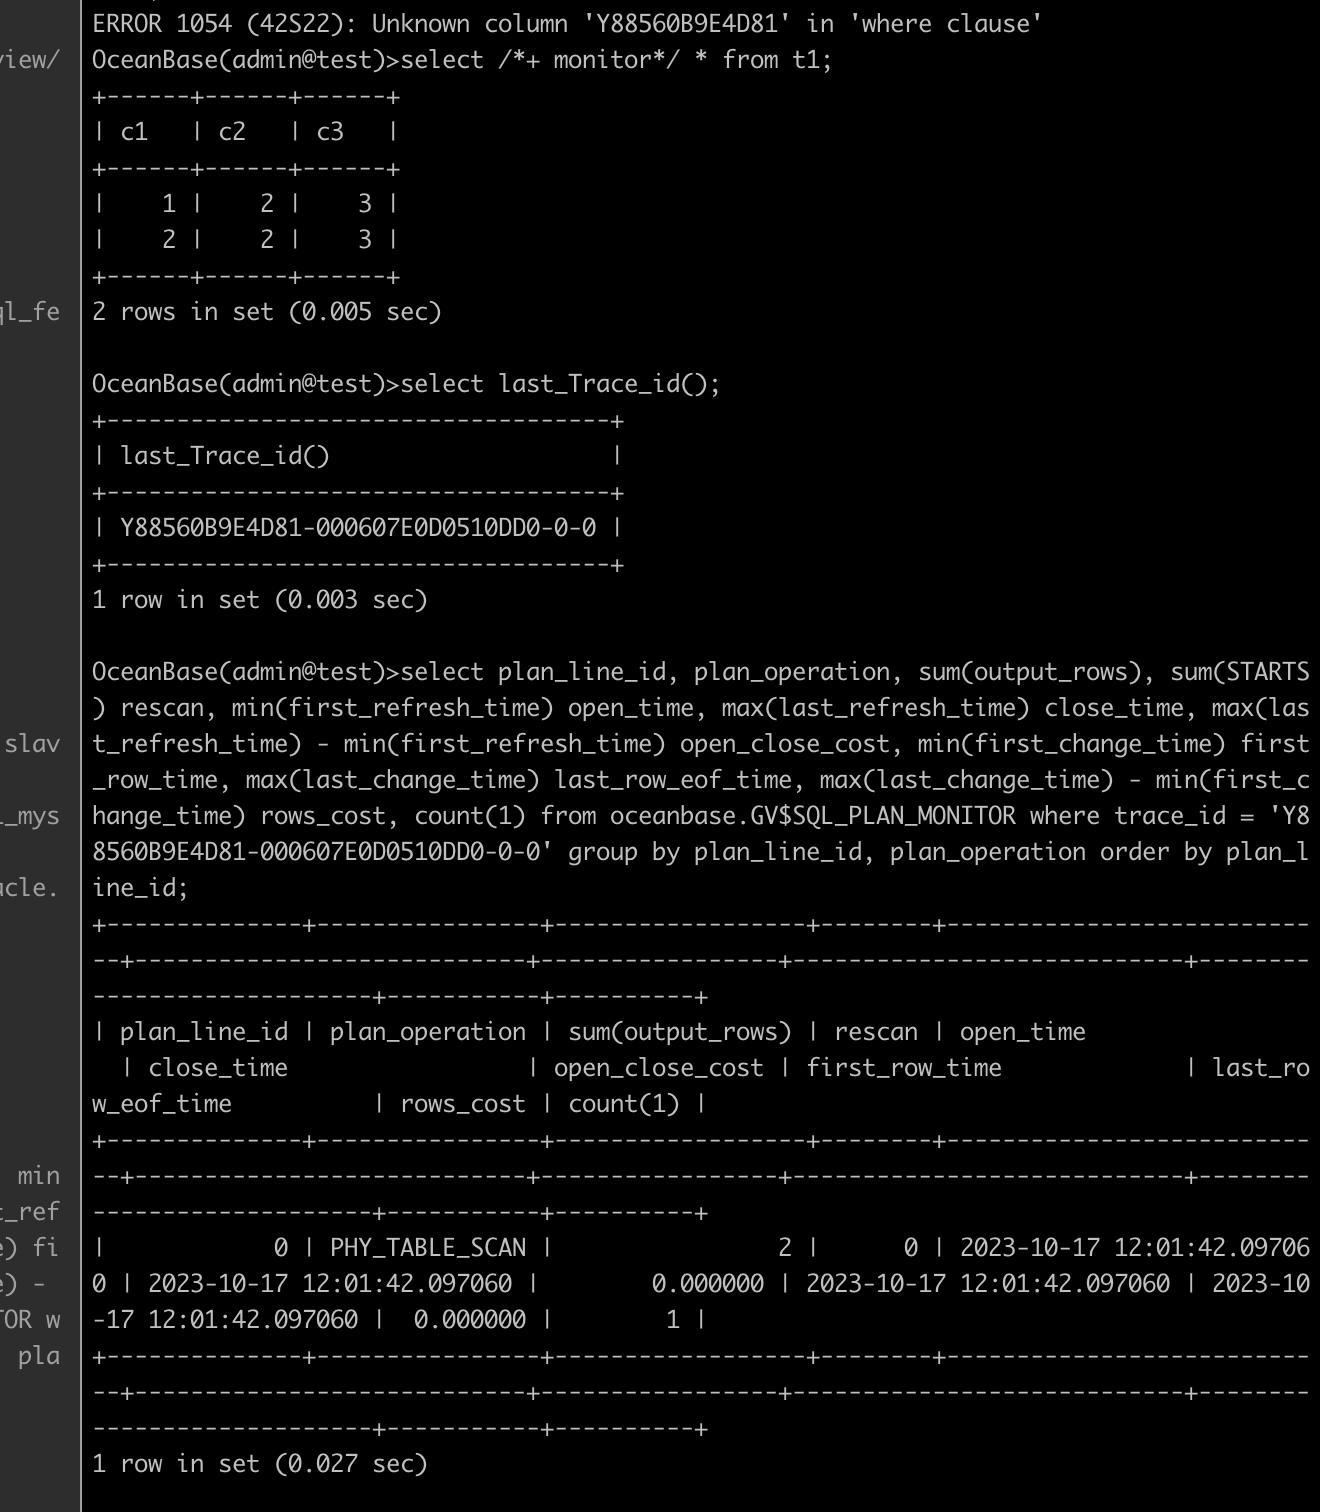1320x1512 pixels.
Task: Click the "first_row_time" result column header
Action: tap(904, 1068)
